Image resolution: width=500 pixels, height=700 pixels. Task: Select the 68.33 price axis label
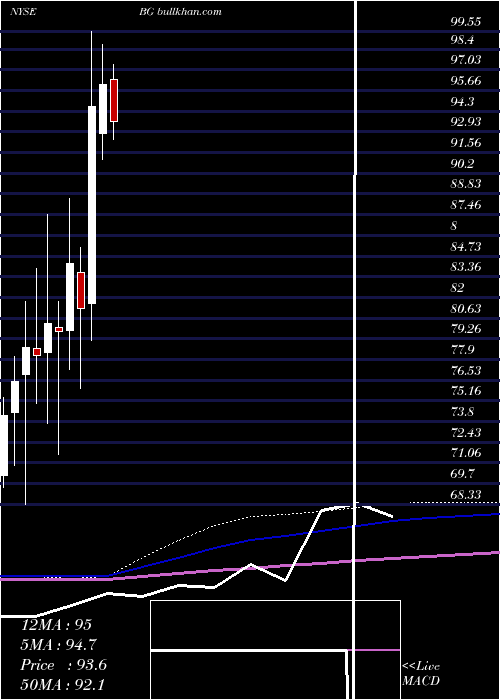coord(466,495)
